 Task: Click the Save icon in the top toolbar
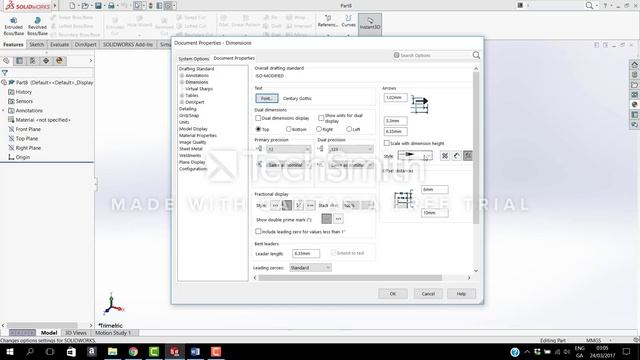[98, 6]
